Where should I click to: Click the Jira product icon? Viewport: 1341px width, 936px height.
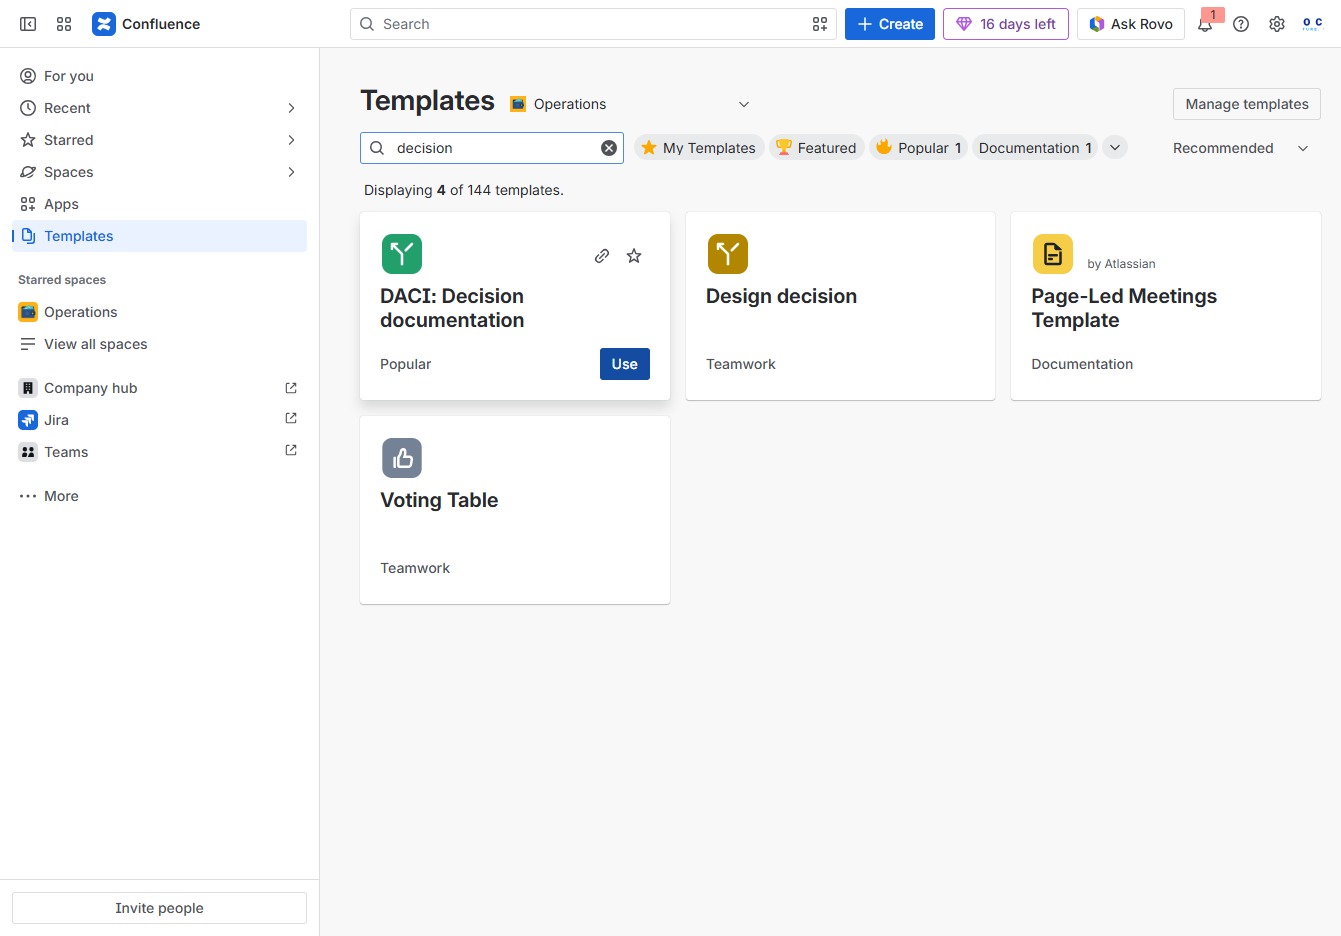click(28, 420)
